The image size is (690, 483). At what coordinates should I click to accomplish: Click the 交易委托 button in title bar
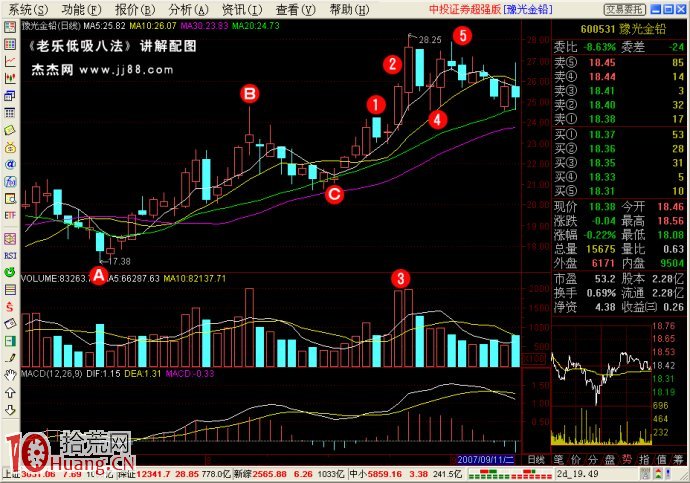[x=624, y=9]
